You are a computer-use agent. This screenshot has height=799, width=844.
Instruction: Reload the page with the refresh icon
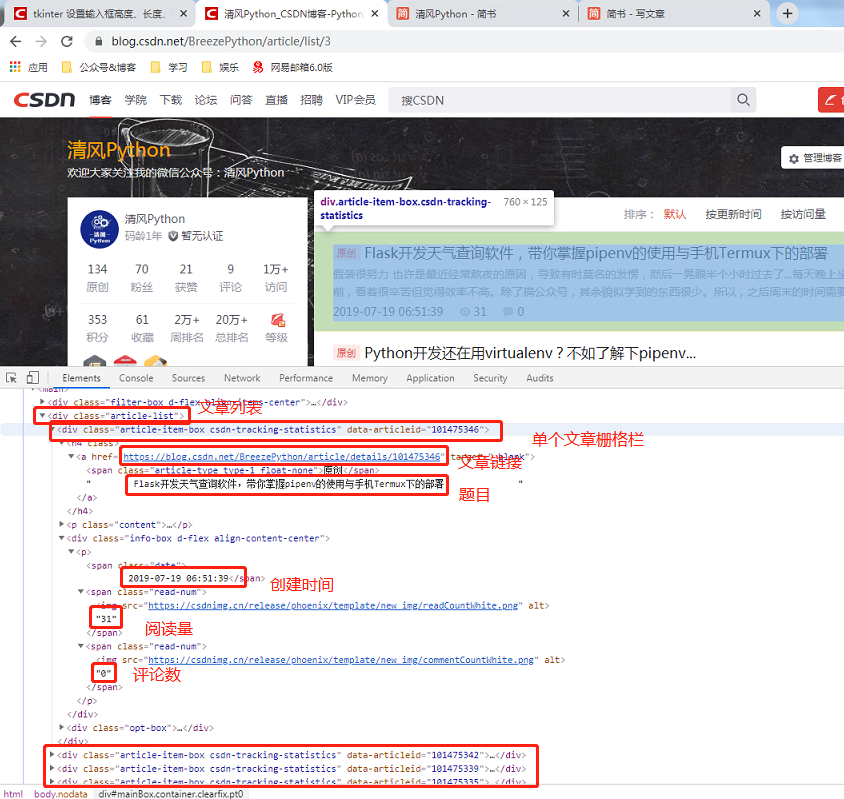(67, 41)
